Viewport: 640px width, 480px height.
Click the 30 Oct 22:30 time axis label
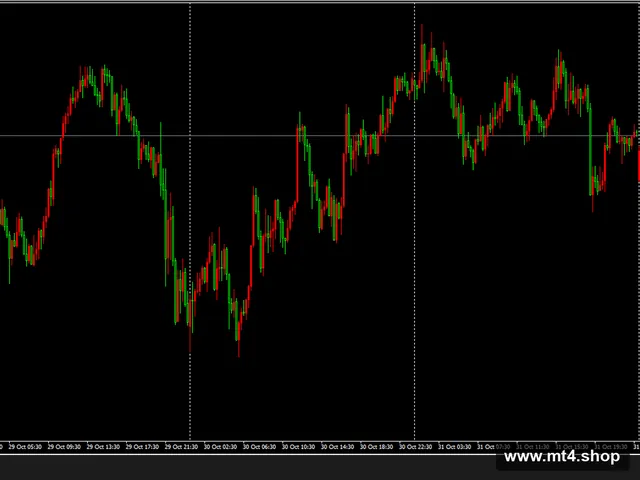point(416,447)
